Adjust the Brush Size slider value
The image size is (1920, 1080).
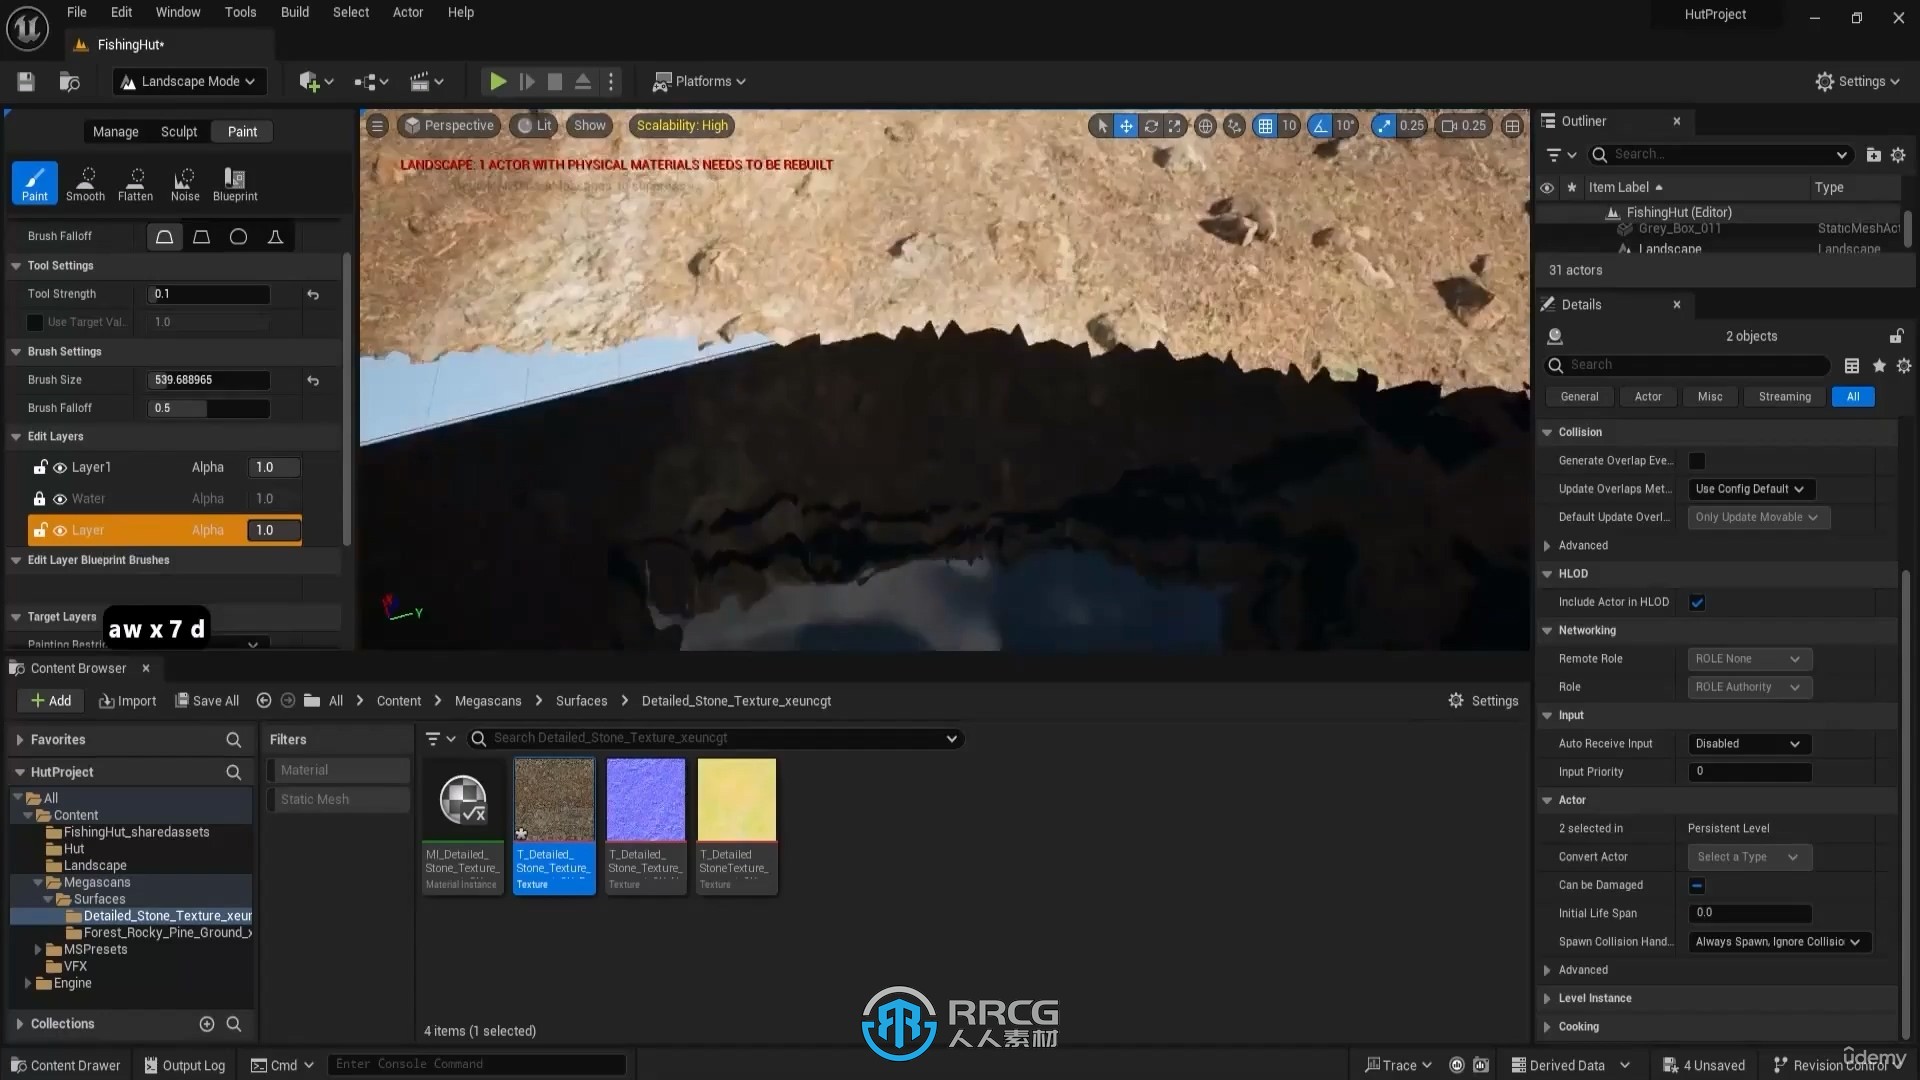coord(208,380)
